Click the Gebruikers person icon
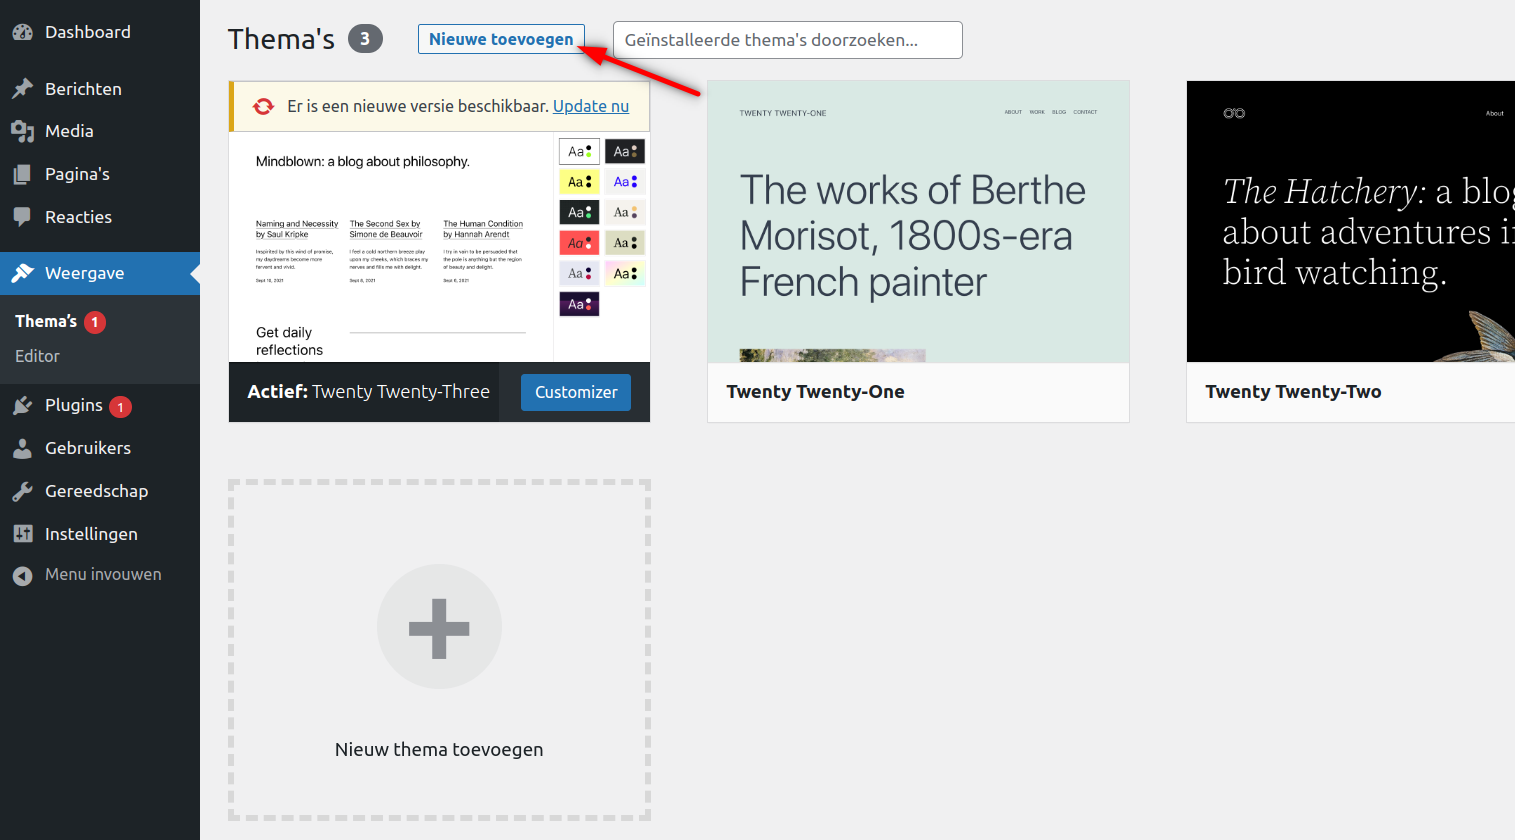The image size is (1515, 840). (x=23, y=448)
